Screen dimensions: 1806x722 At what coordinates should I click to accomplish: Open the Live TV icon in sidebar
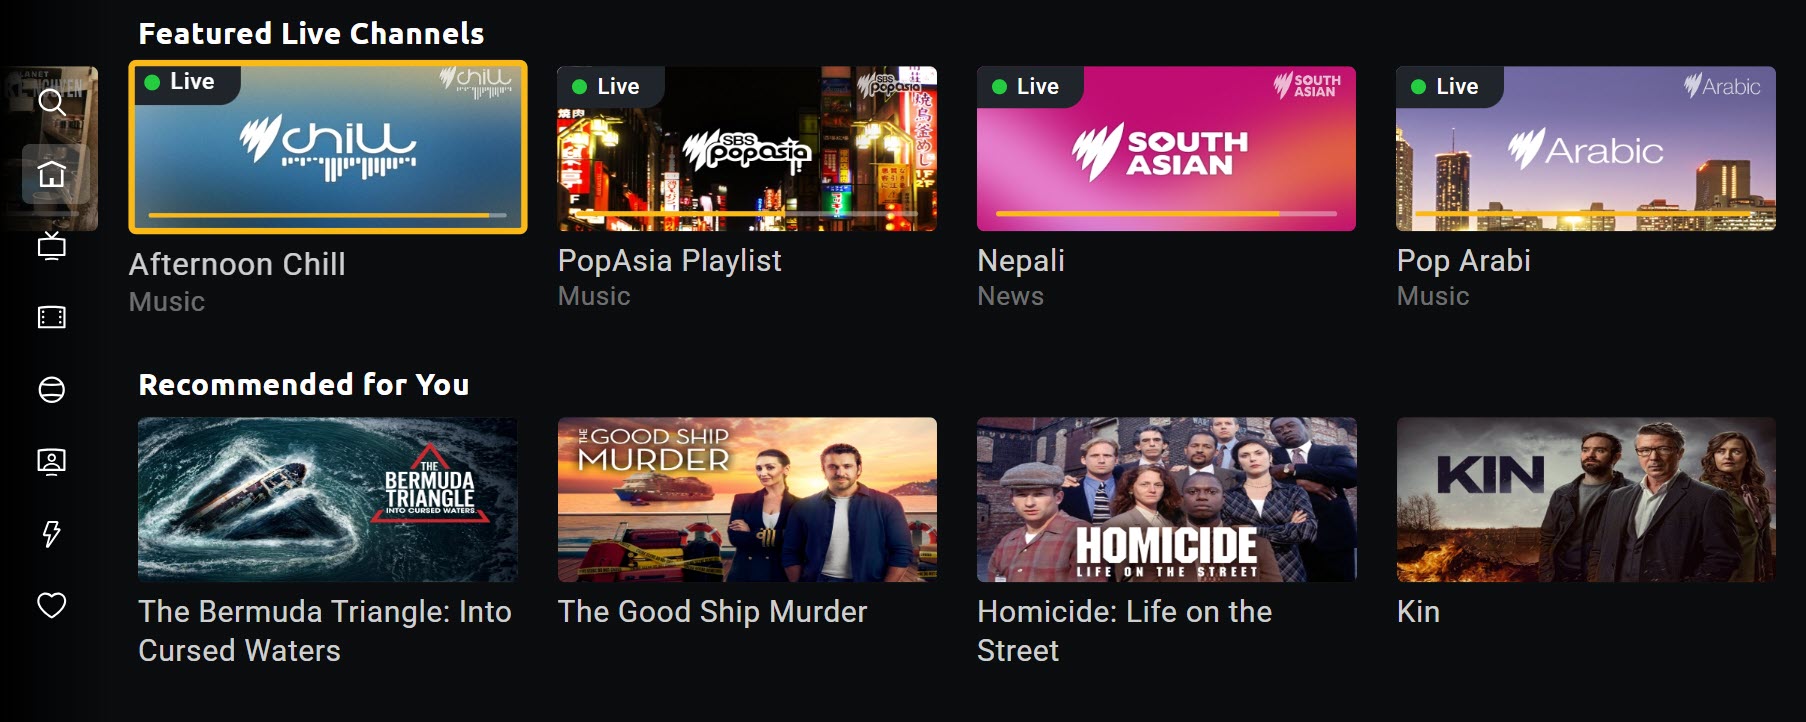pos(51,245)
